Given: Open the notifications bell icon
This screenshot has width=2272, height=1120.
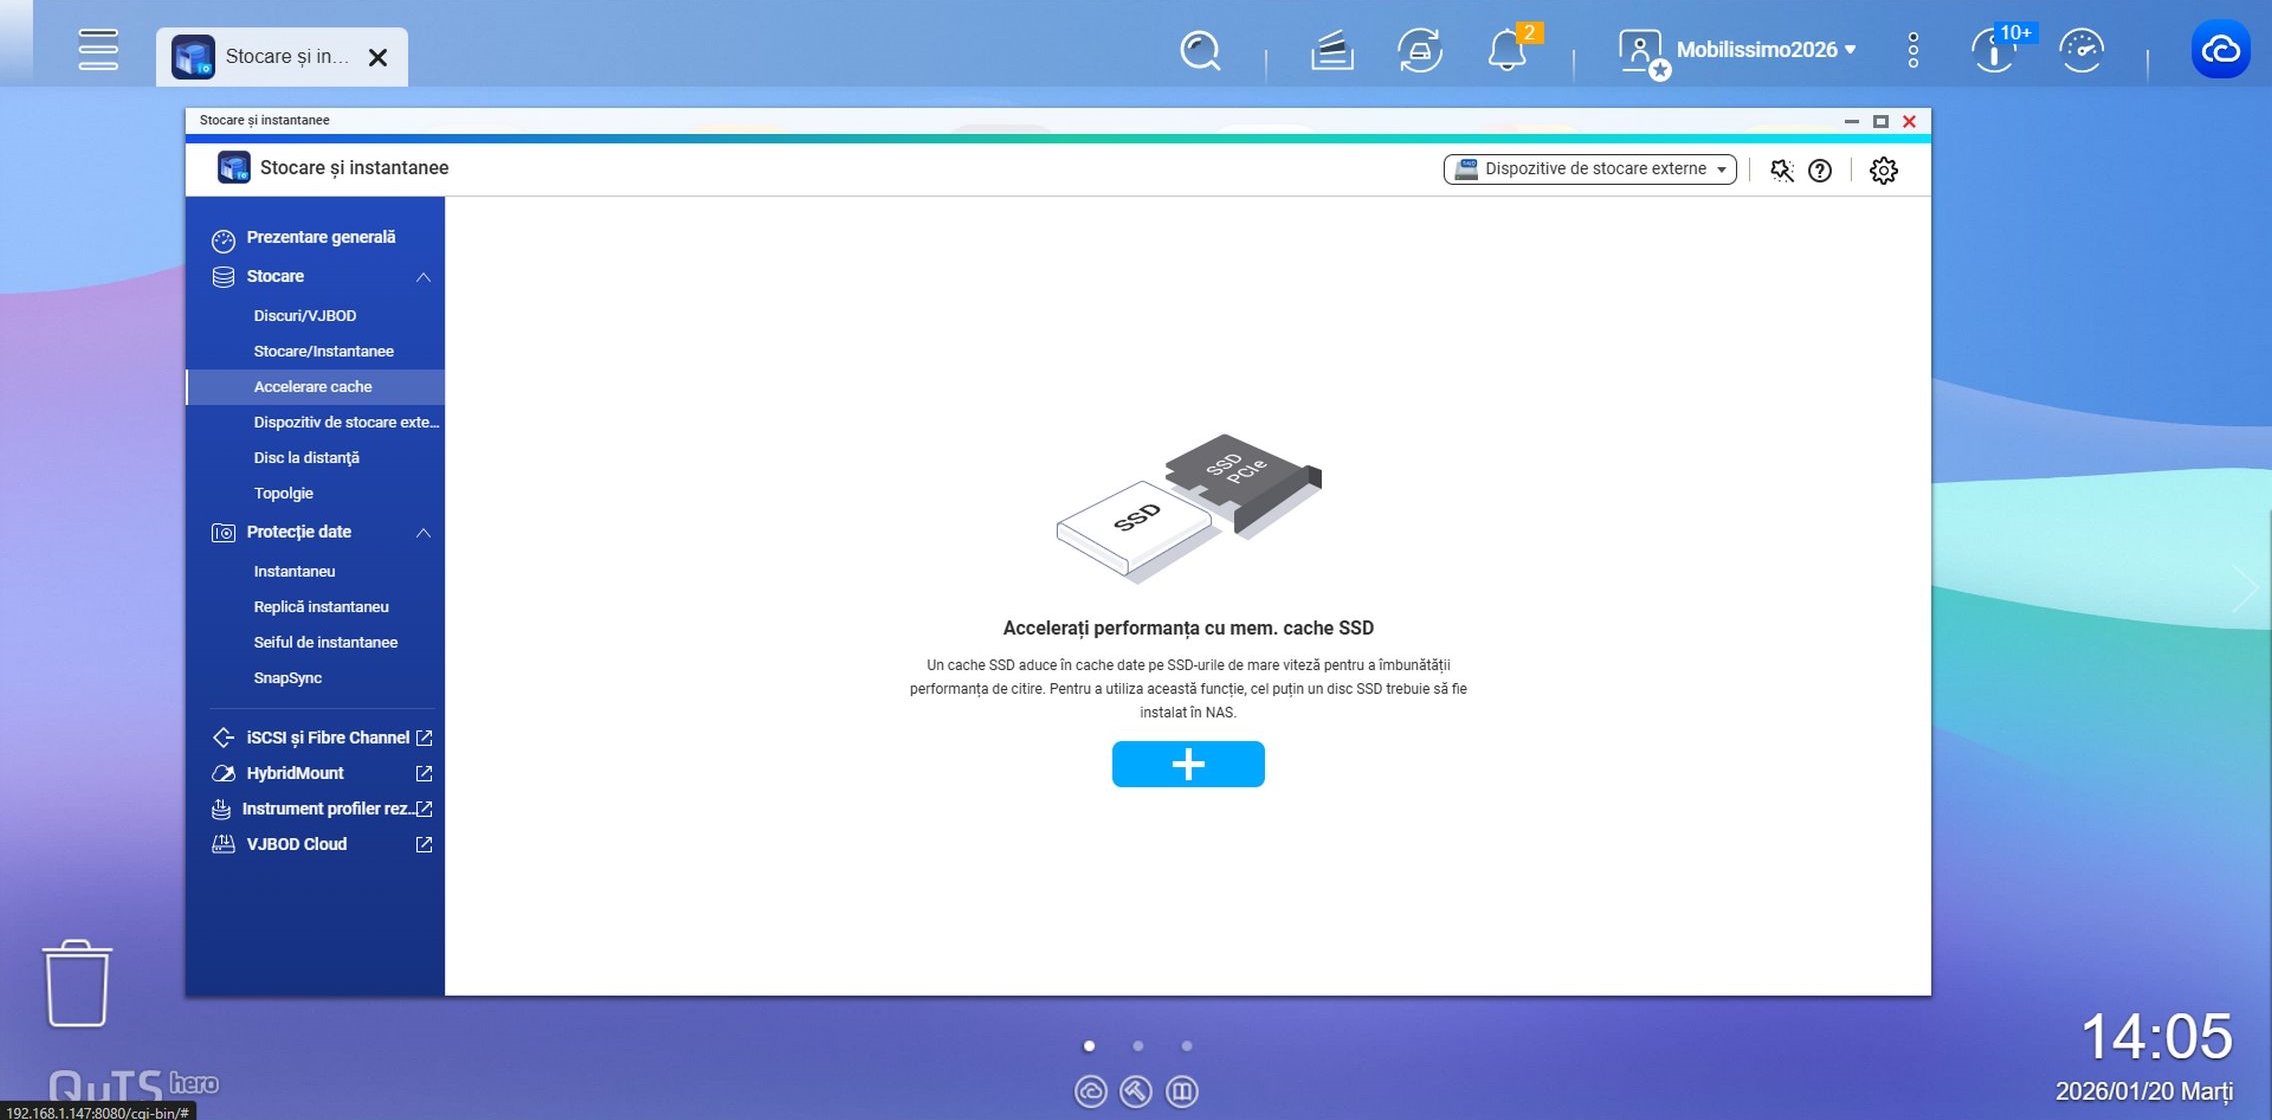Looking at the screenshot, I should pyautogui.click(x=1507, y=50).
